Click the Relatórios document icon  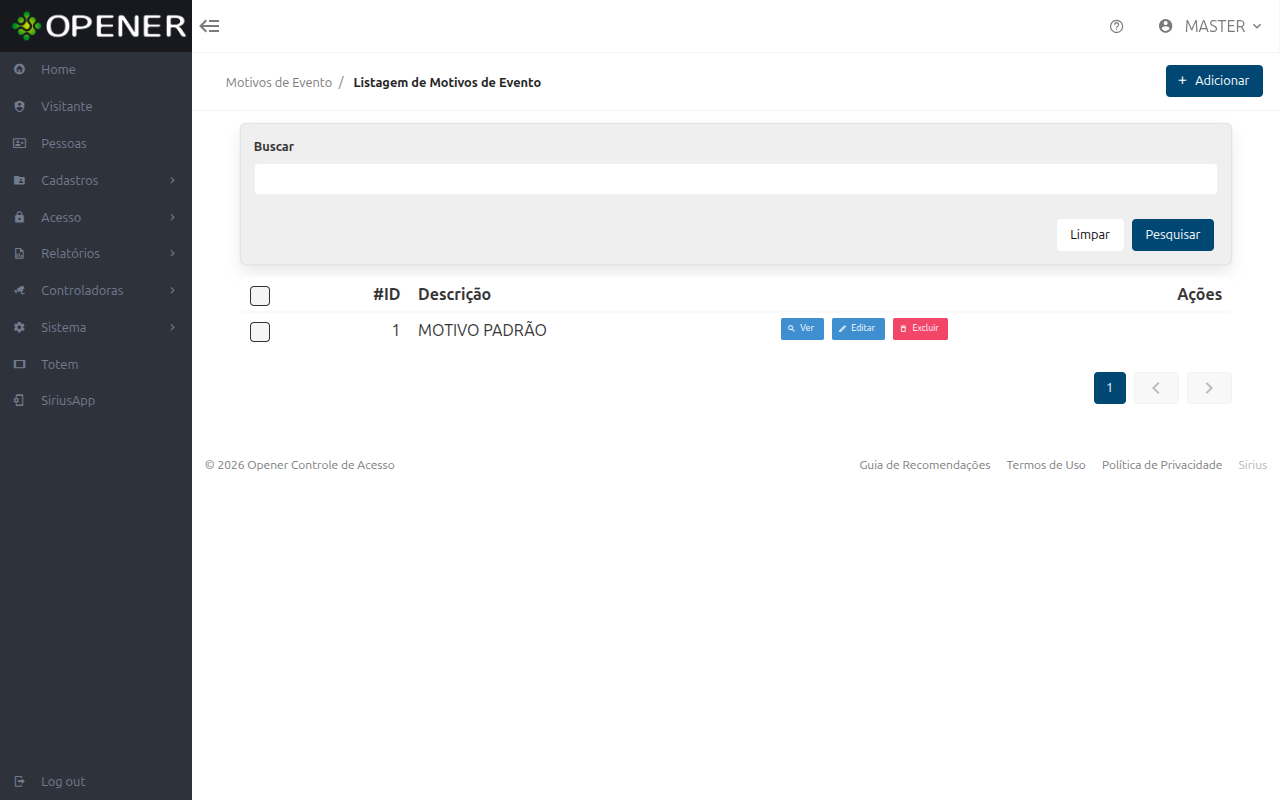[19, 254]
